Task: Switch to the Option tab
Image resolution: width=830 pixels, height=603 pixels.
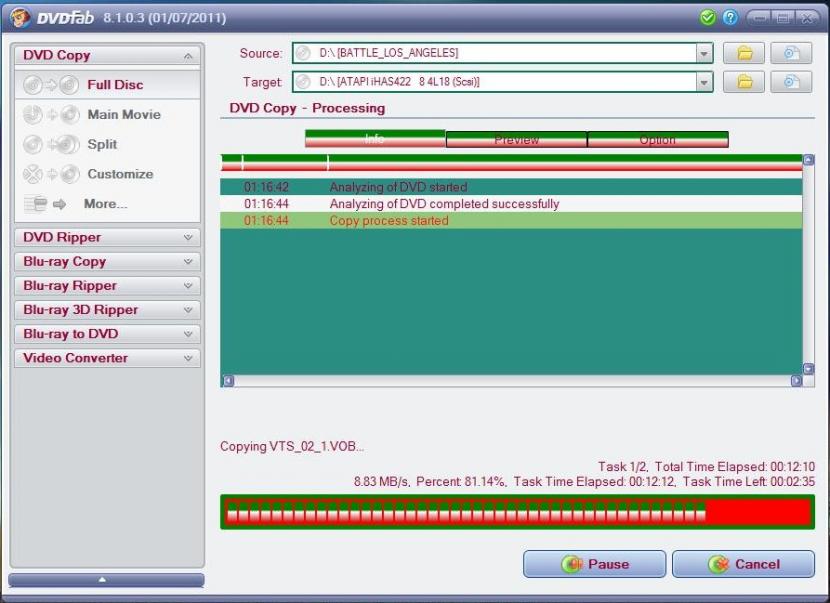Action: click(x=658, y=140)
